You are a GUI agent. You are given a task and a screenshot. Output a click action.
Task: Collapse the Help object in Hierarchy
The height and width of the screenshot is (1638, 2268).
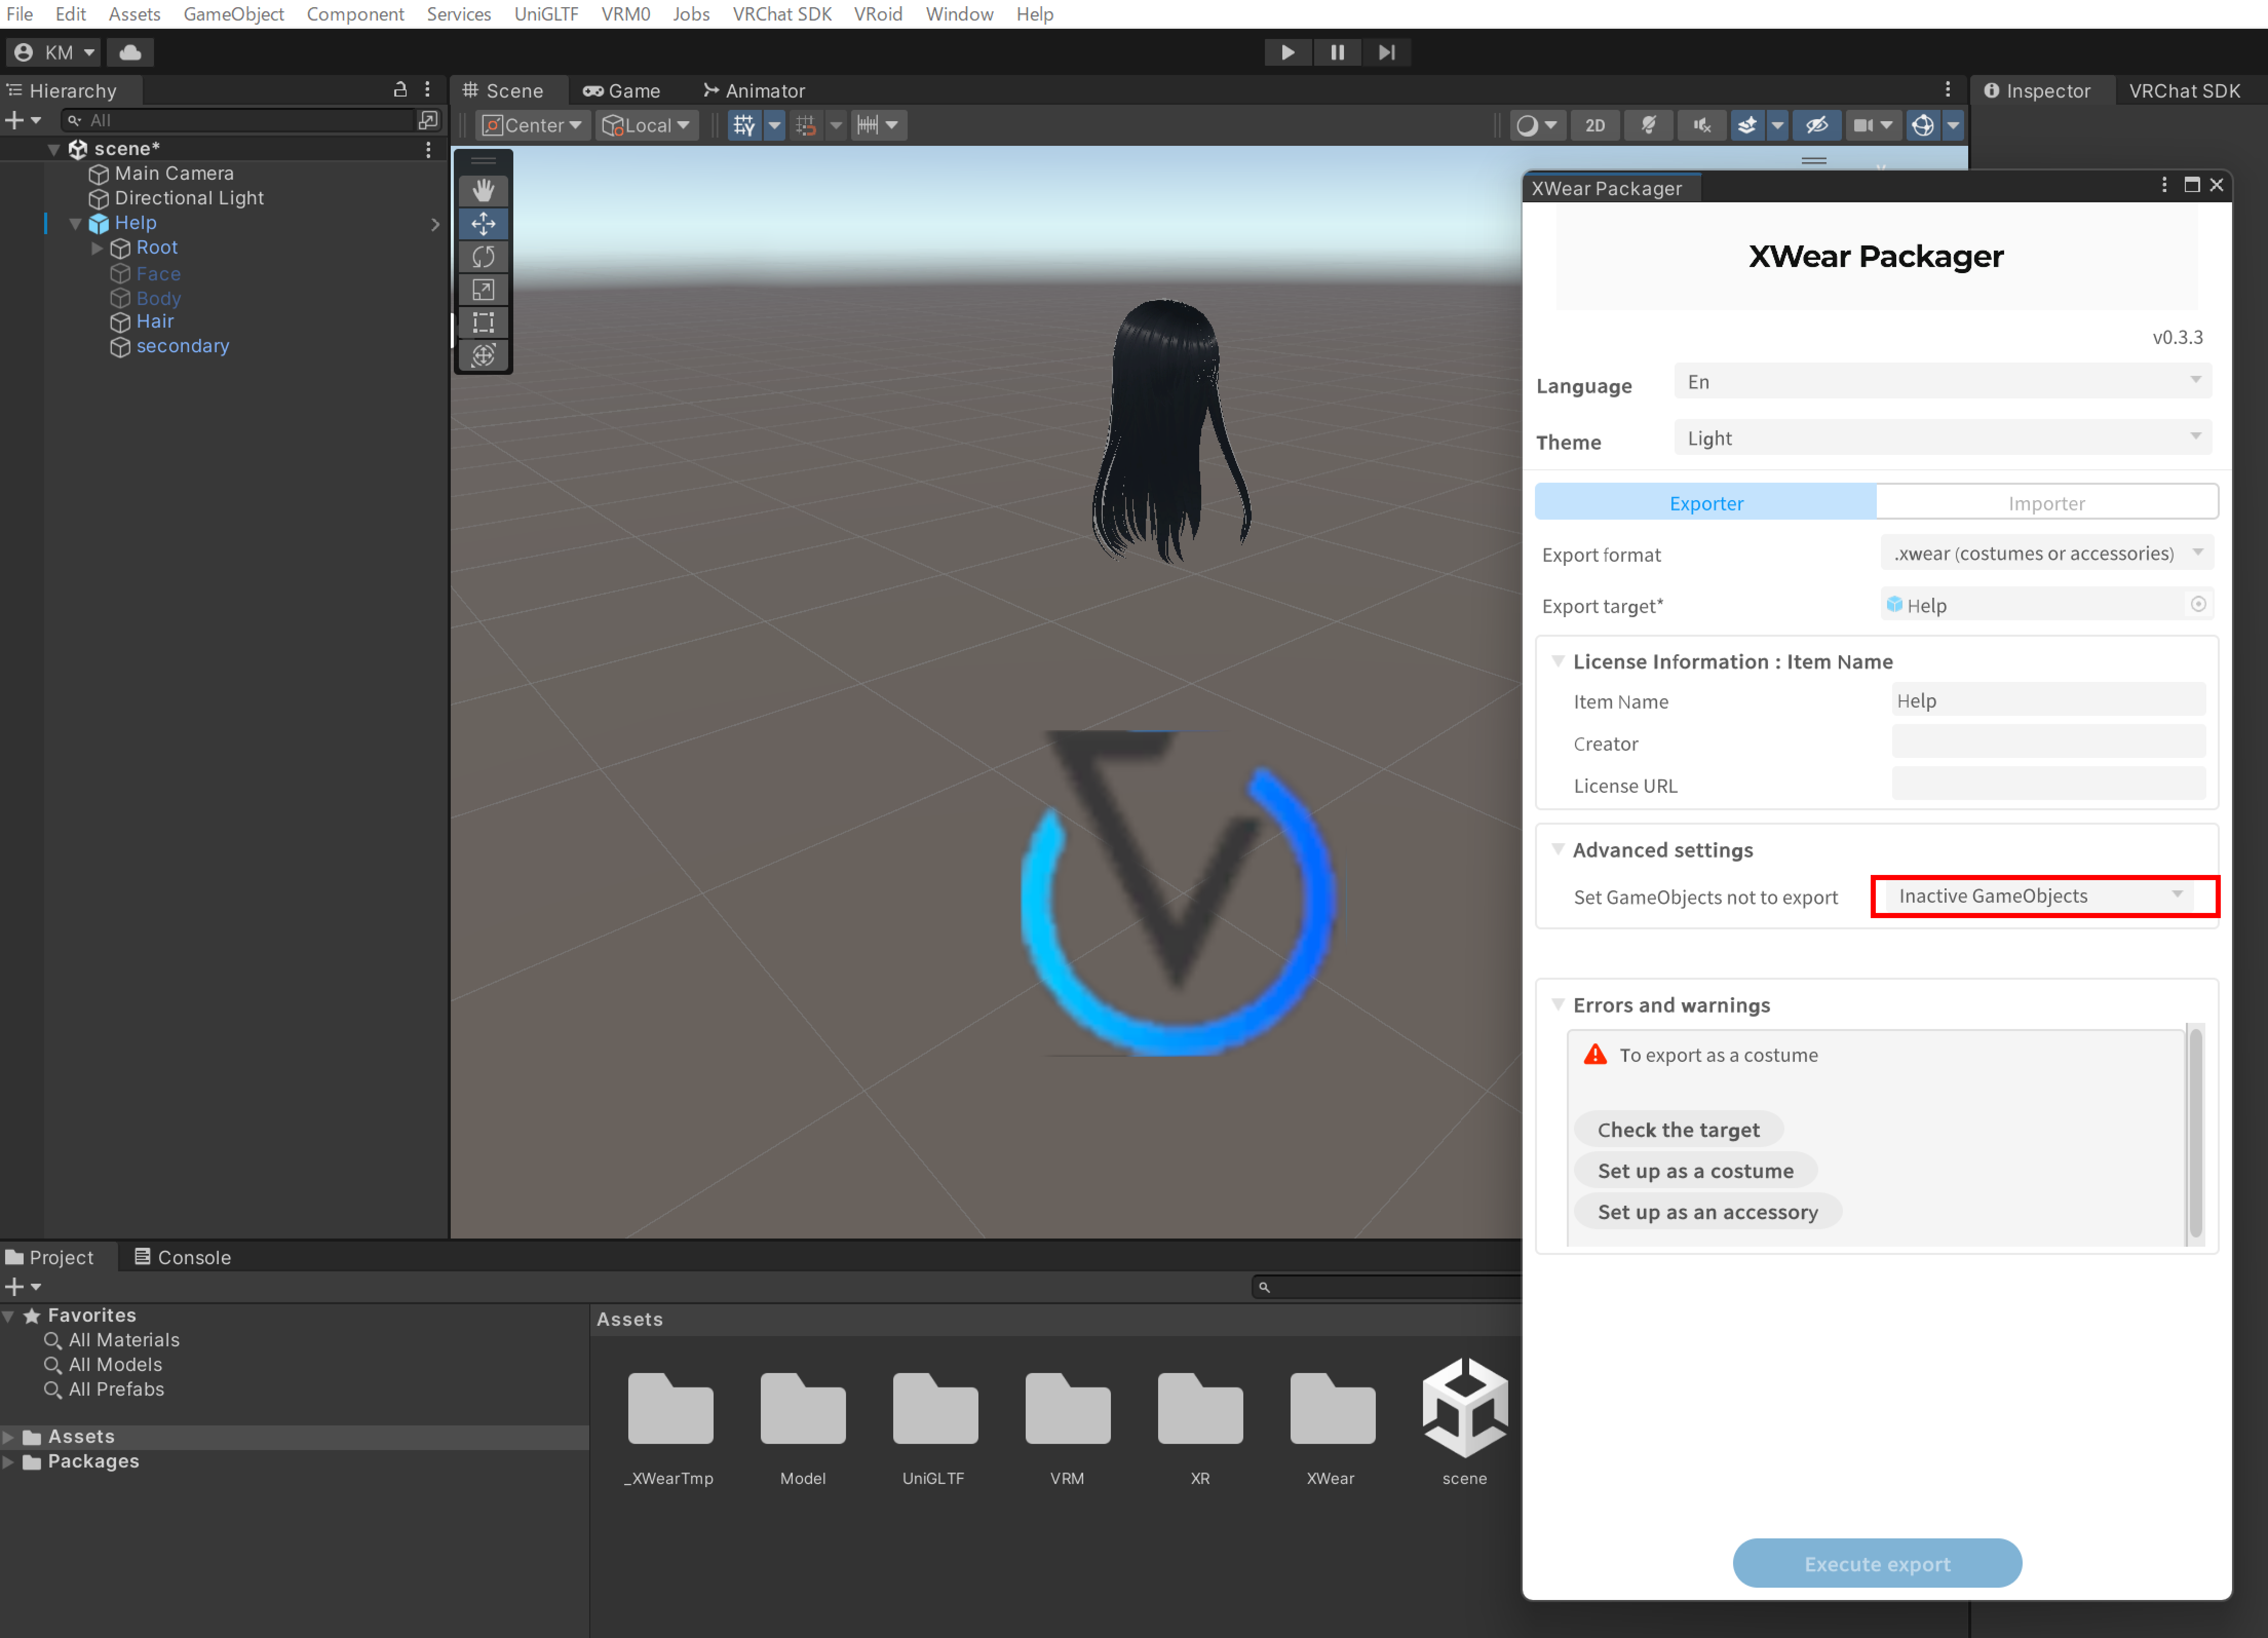pyautogui.click(x=75, y=223)
